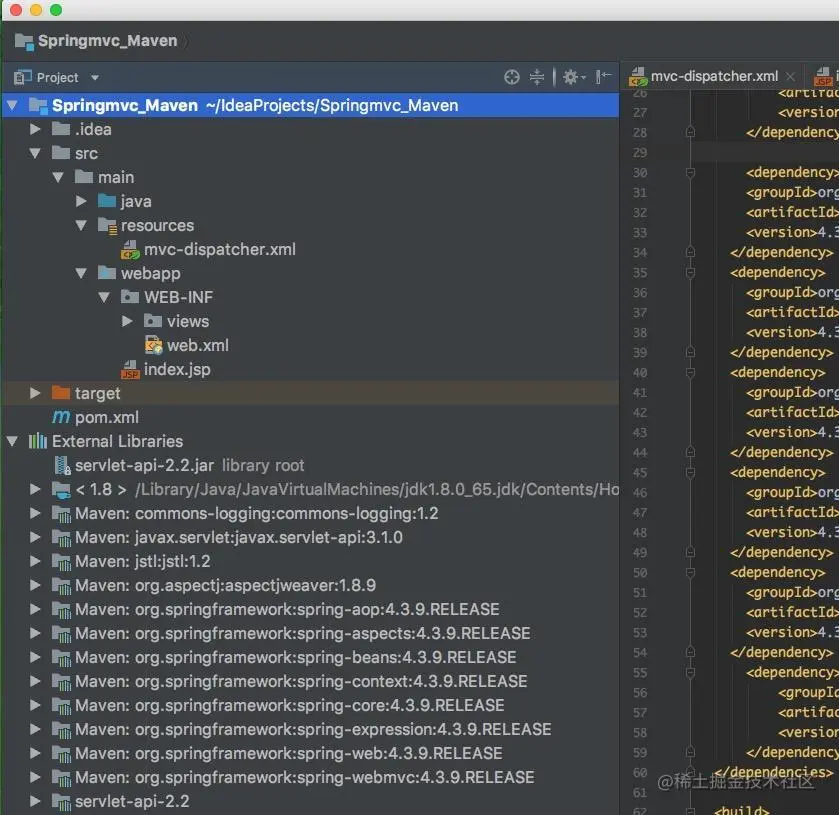
Task: Select Maven spring-aop:4.3.9.RELEASE entry
Action: coord(287,610)
